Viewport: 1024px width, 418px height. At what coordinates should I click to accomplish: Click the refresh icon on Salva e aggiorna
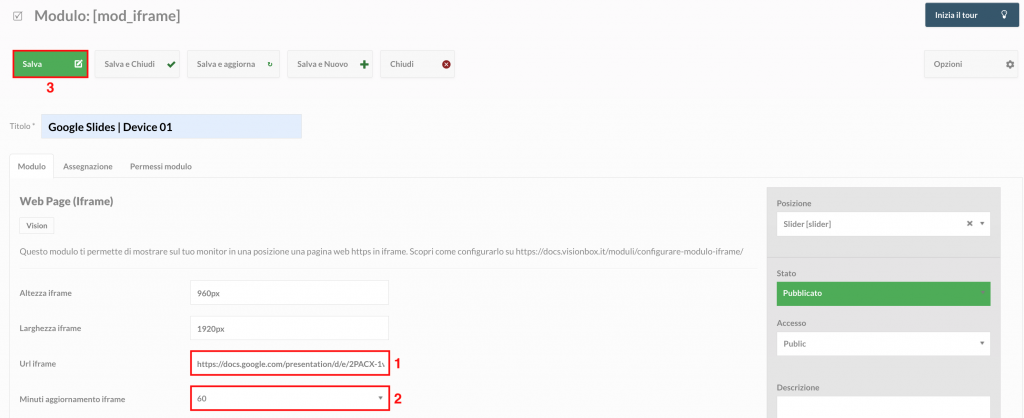point(270,64)
